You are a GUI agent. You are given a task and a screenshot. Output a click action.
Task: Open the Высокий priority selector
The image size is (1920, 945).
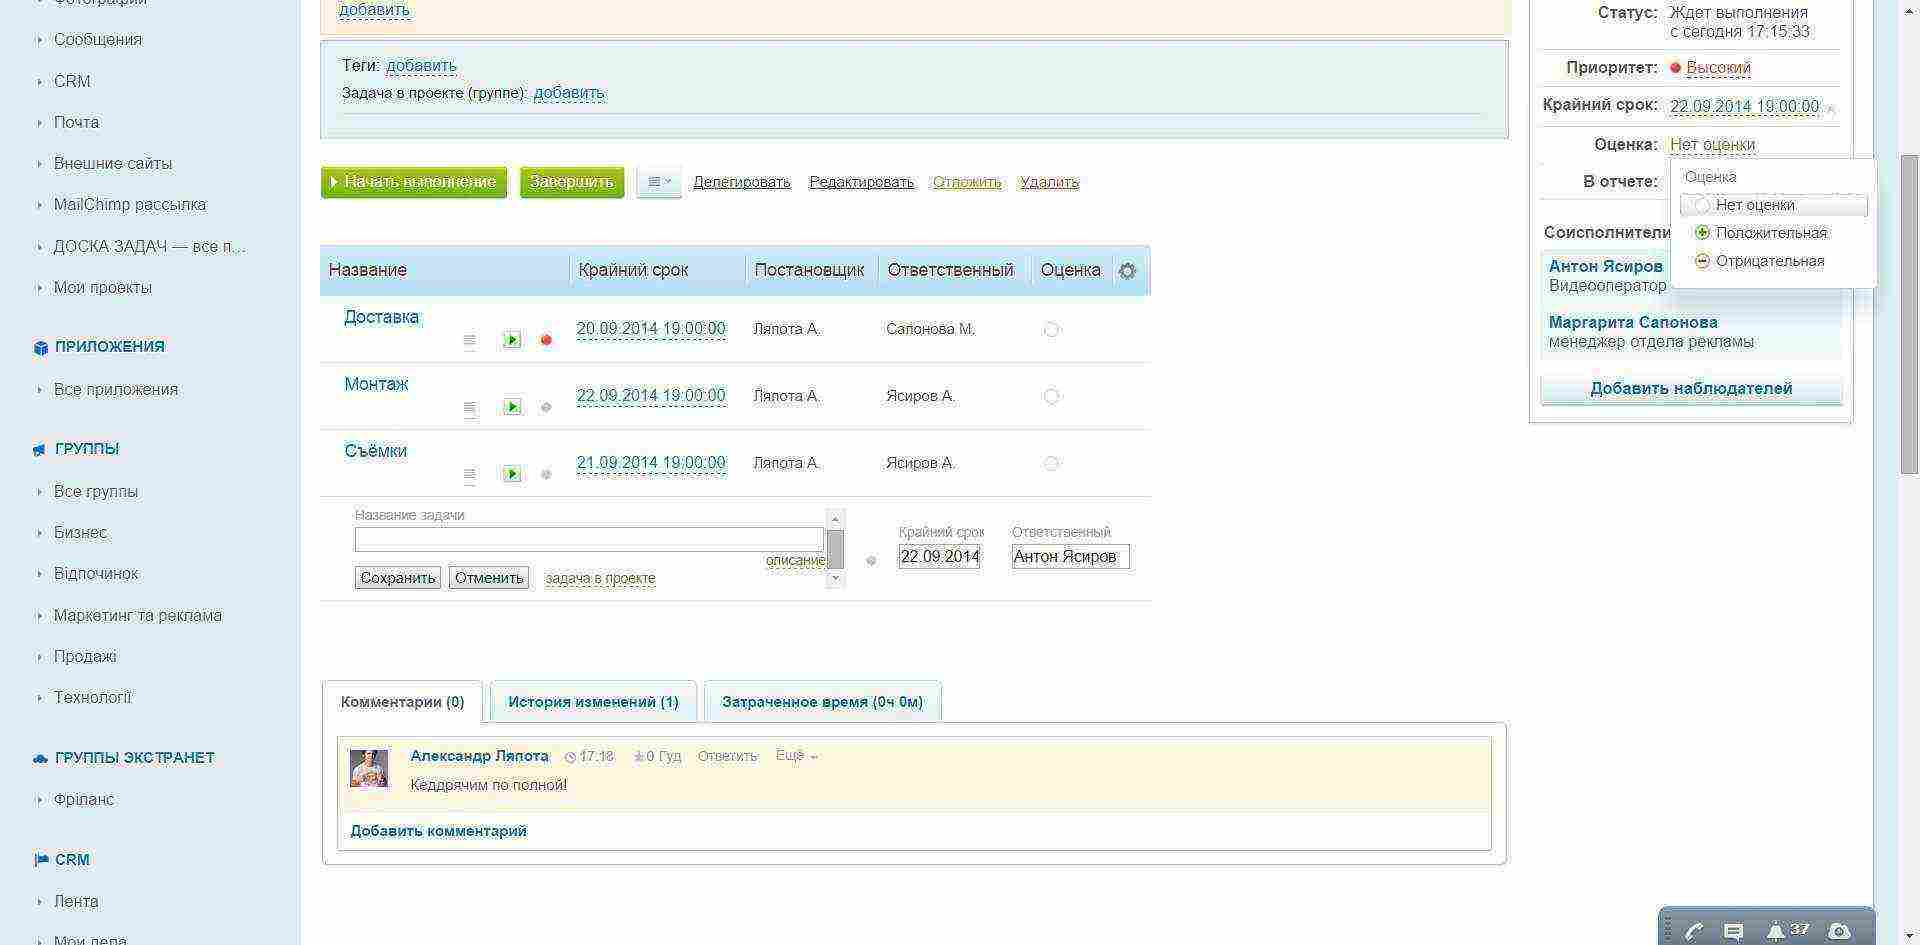pyautogui.click(x=1718, y=68)
